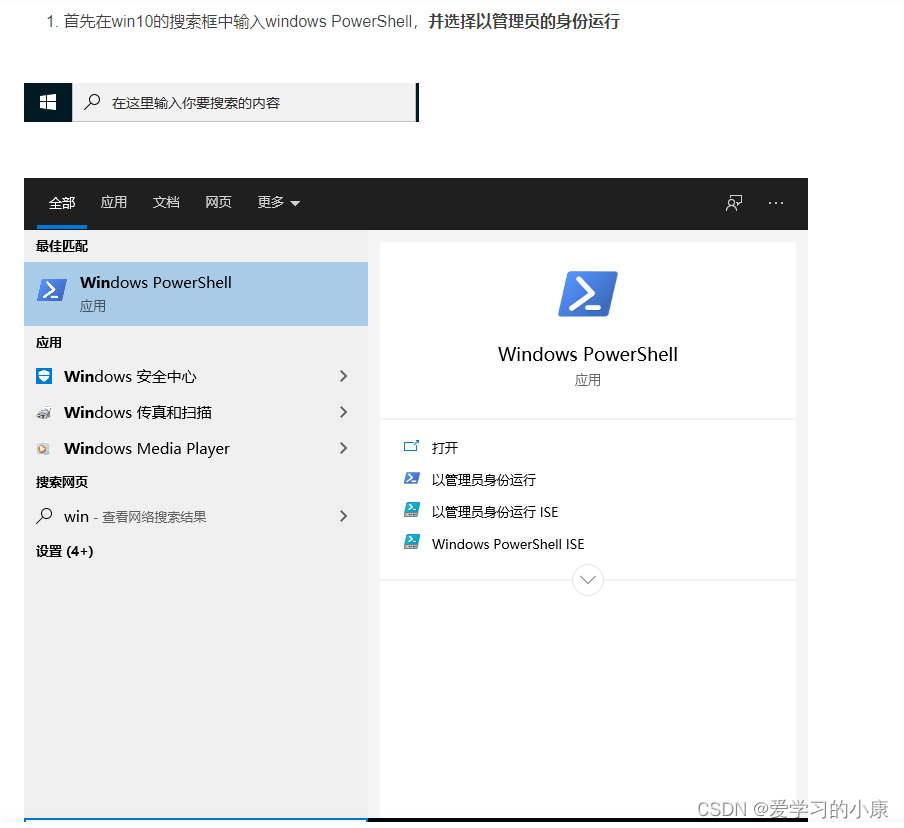Click the Windows 传真和扫描 icon

pos(44,413)
